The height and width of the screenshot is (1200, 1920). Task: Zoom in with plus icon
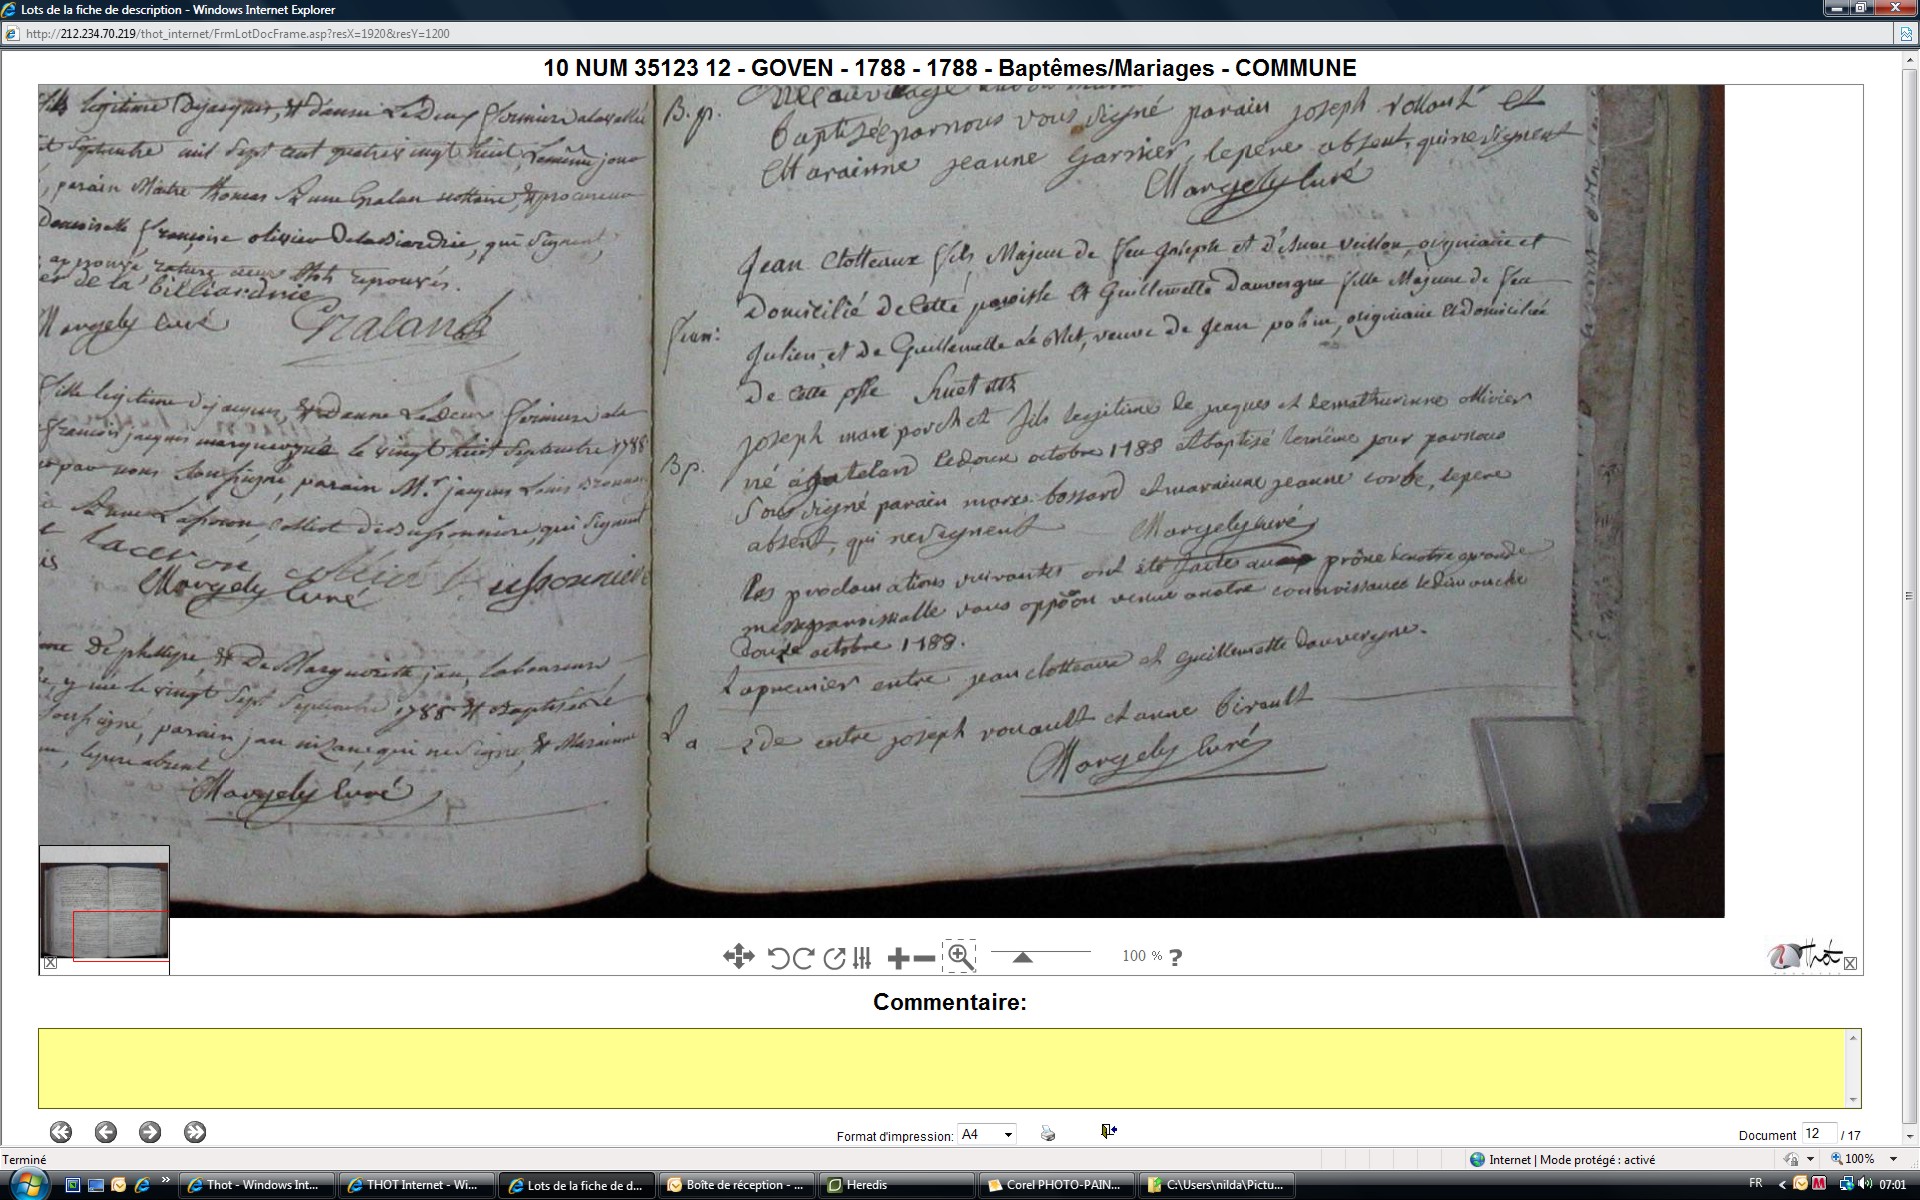click(x=897, y=958)
